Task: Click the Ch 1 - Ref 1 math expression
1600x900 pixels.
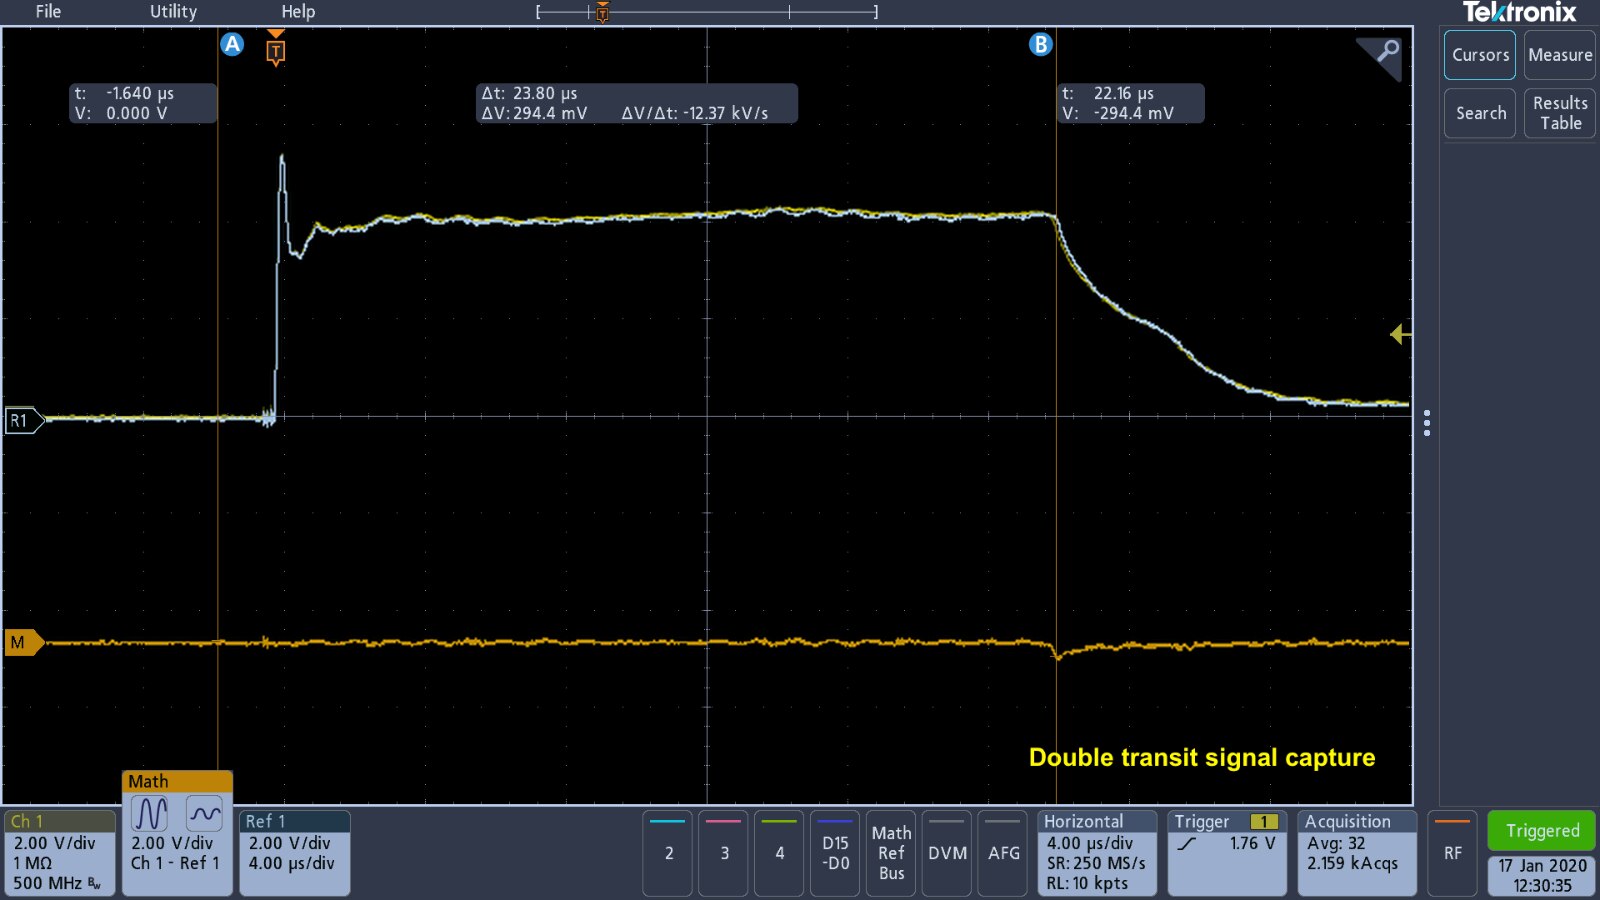Action: pyautogui.click(x=175, y=863)
